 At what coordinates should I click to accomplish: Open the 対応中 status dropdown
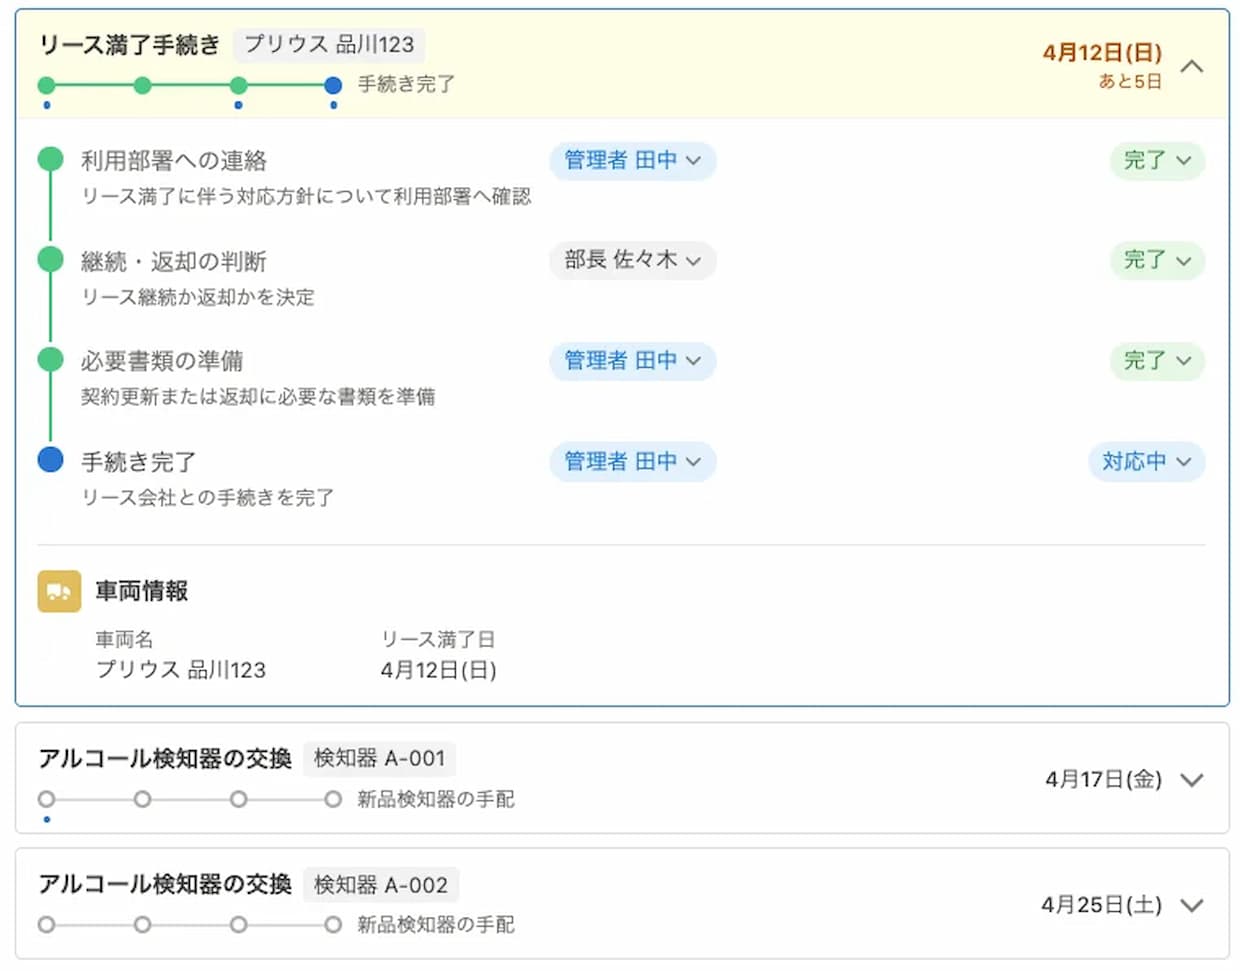(1146, 461)
